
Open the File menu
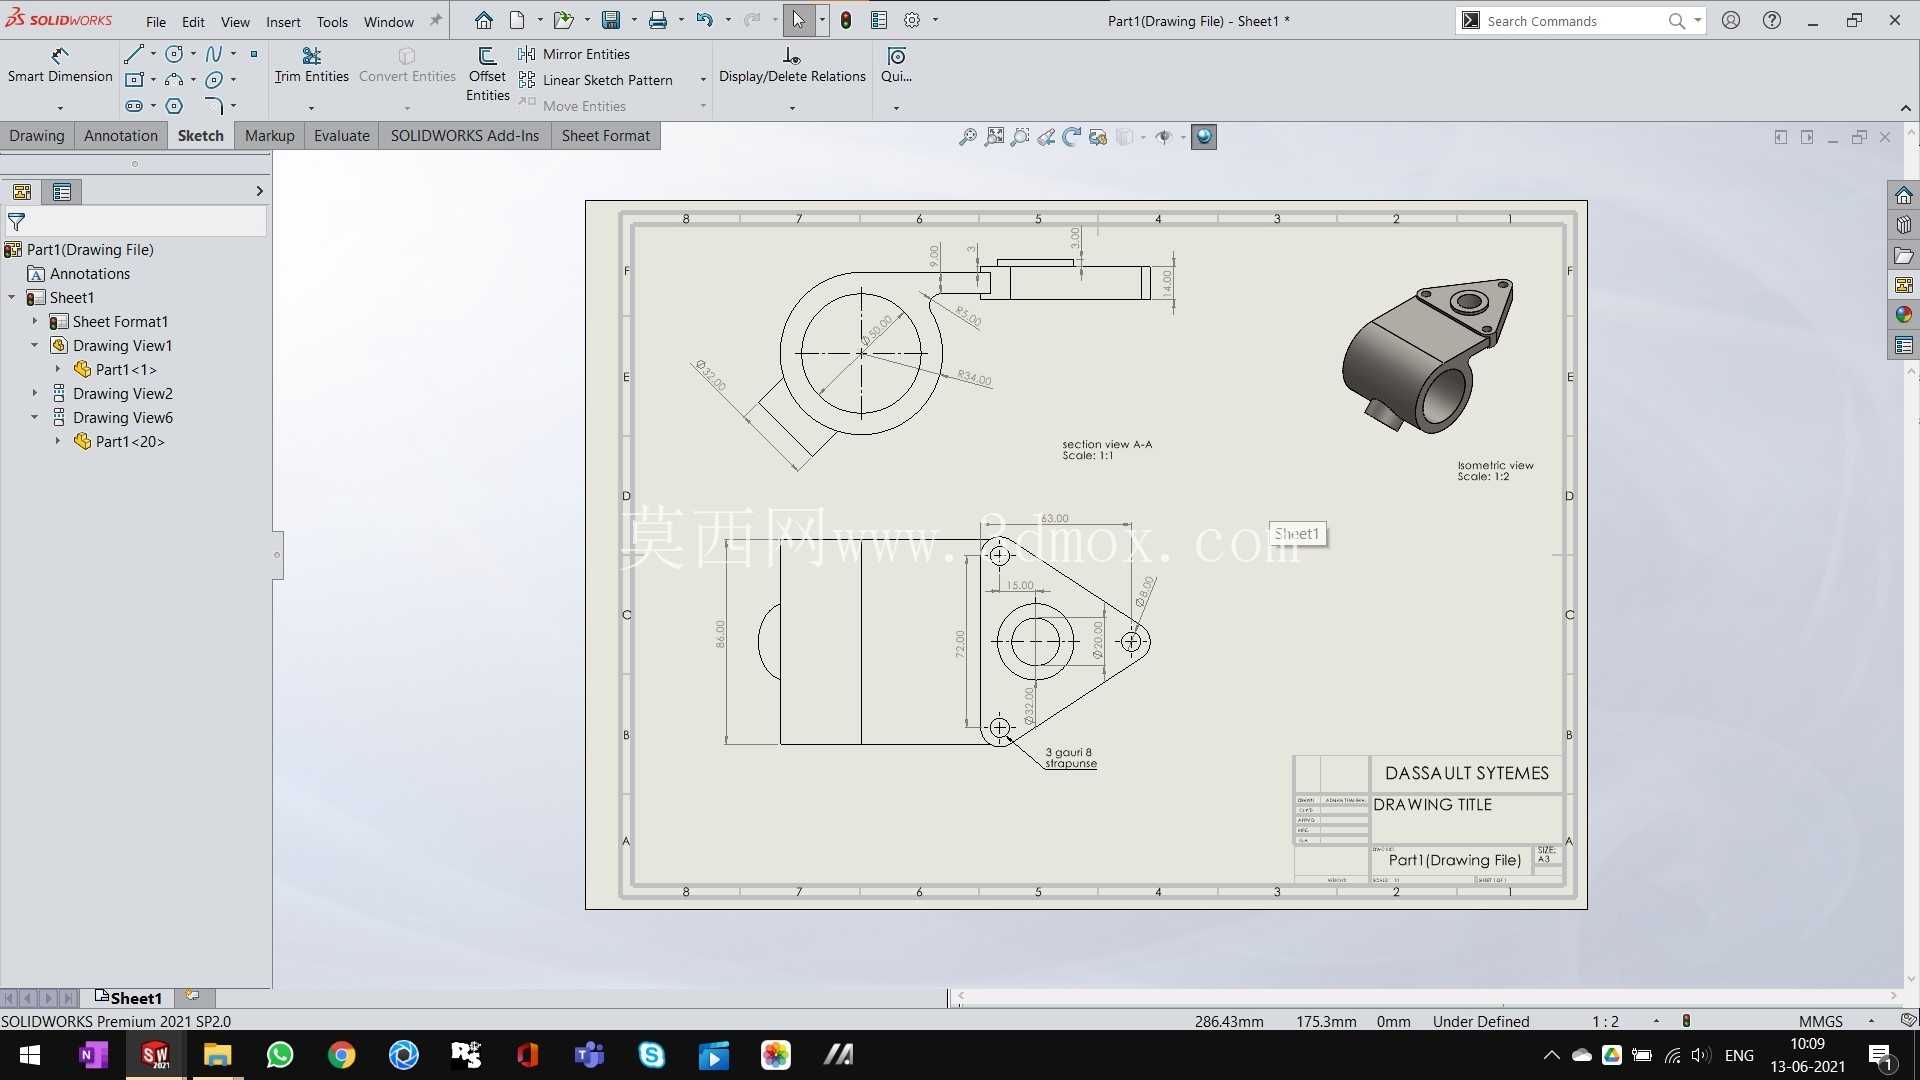point(156,21)
